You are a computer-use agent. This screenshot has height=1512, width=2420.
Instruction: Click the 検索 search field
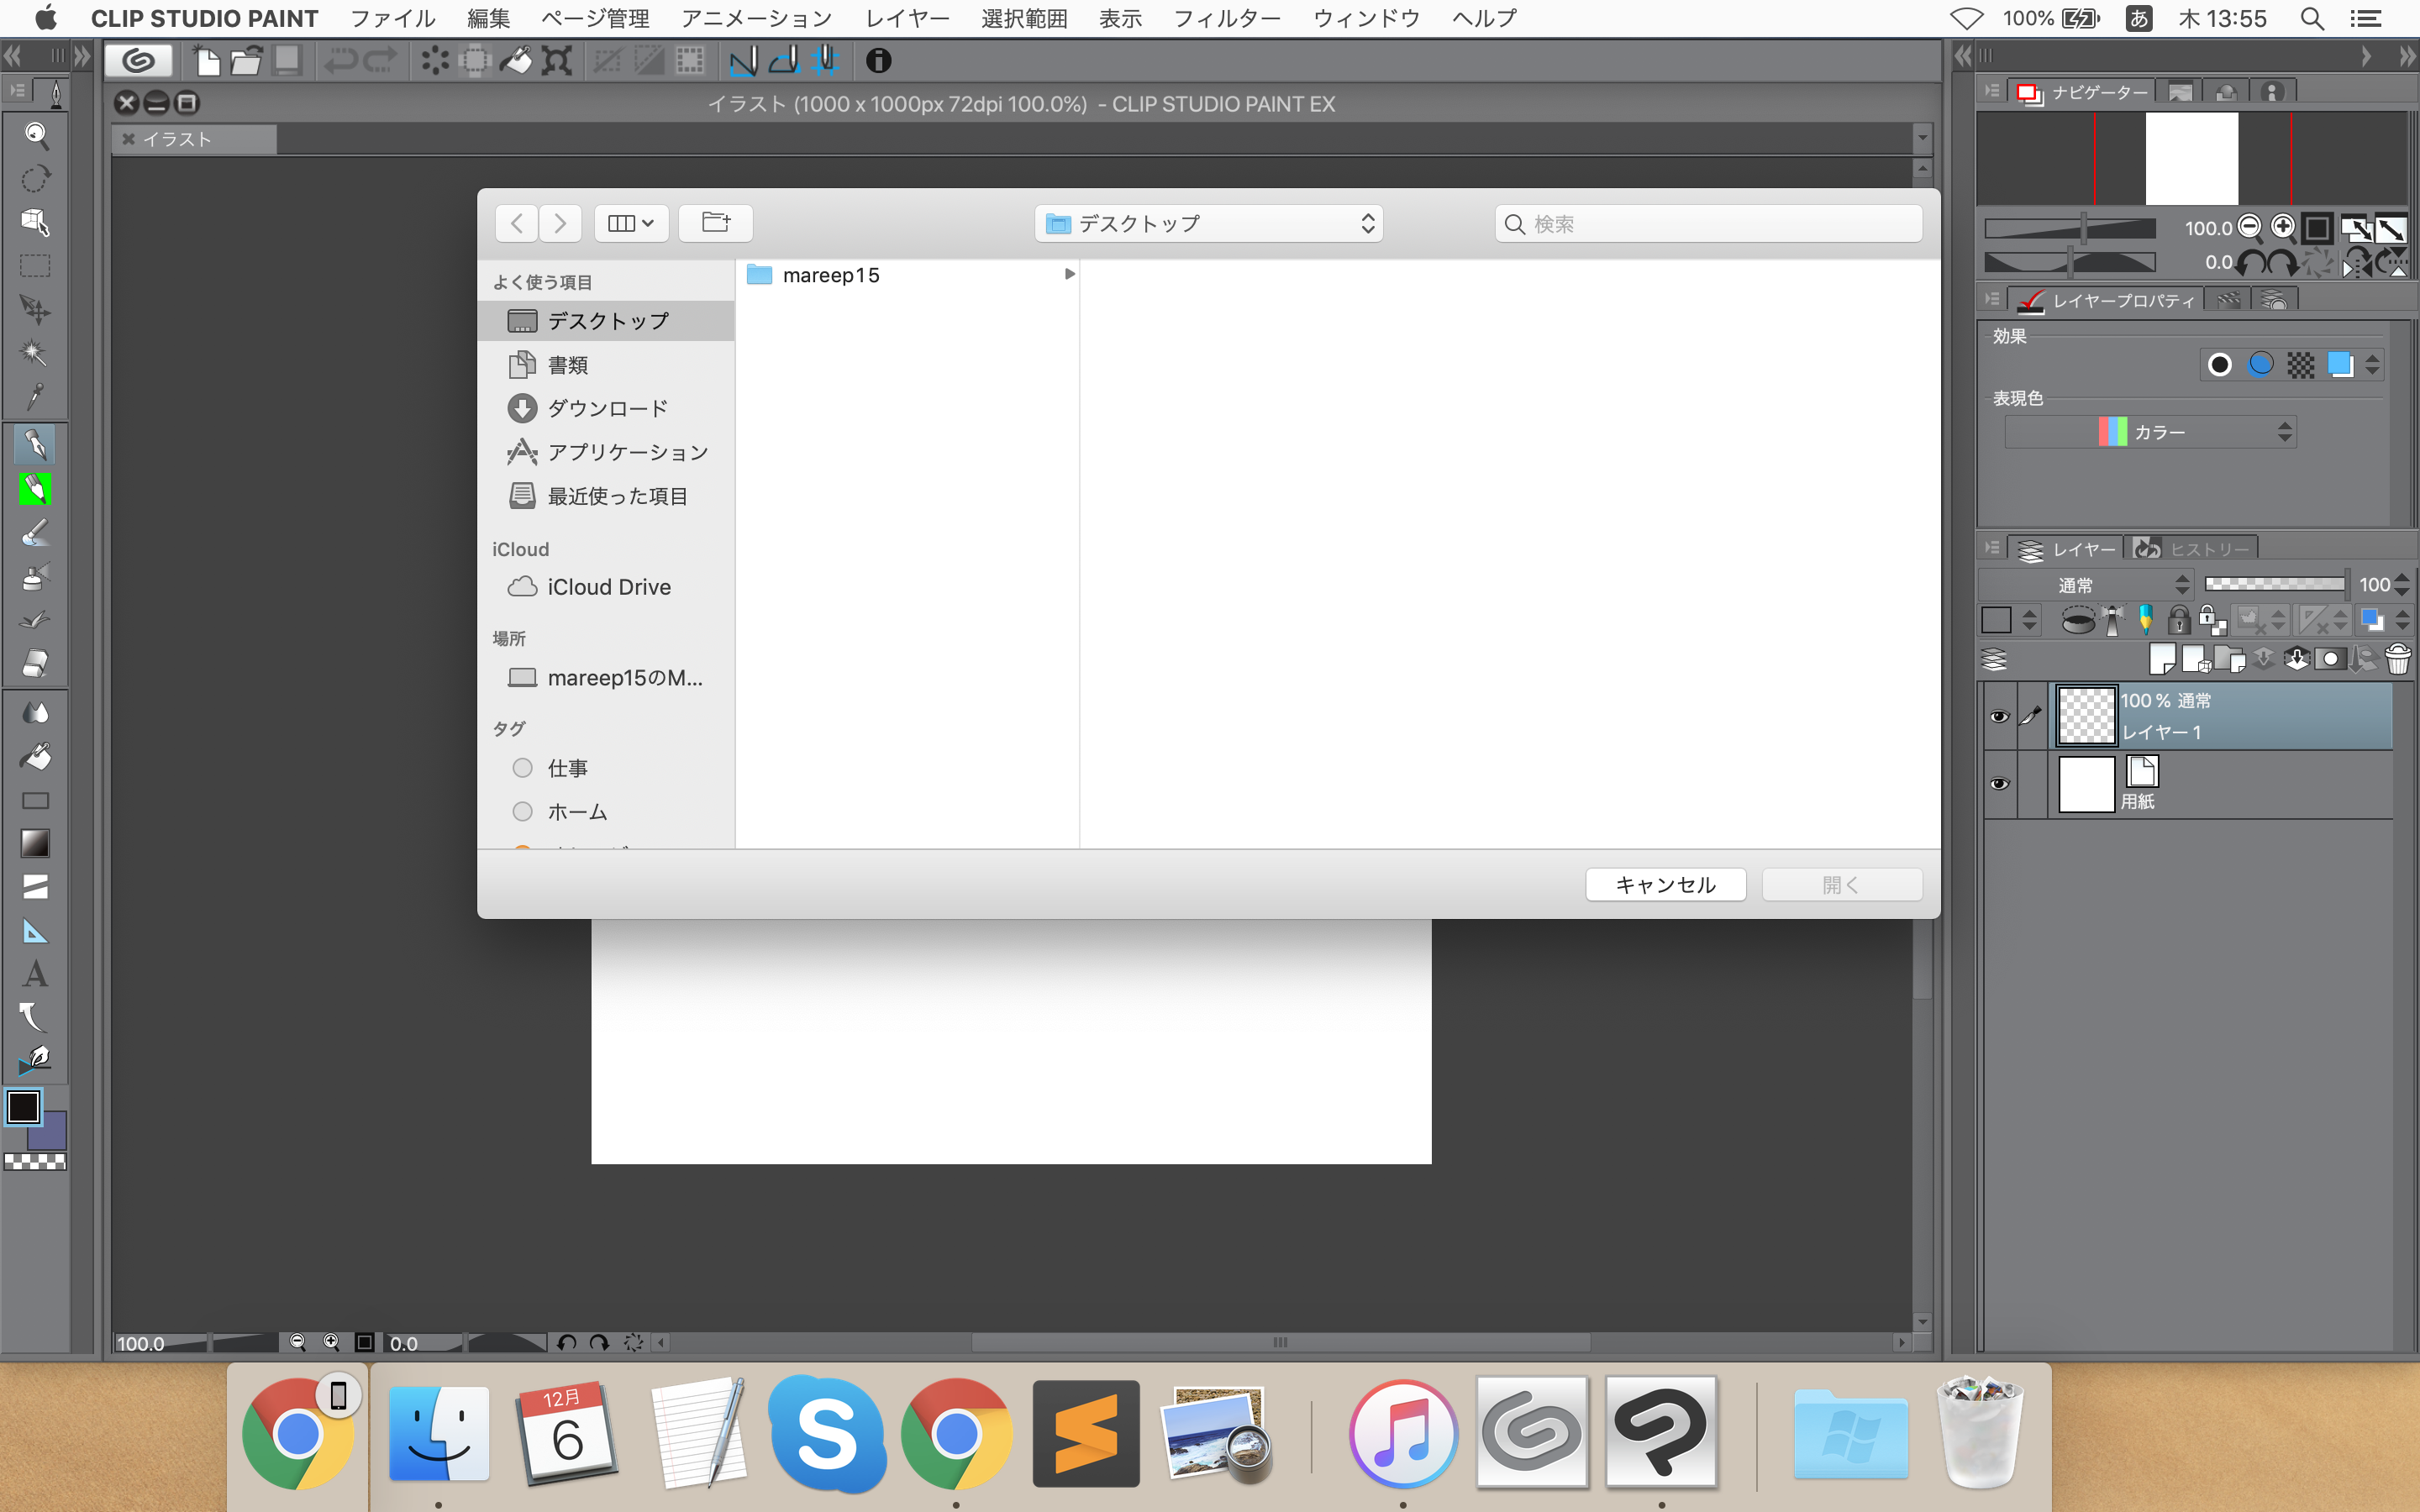click(x=1710, y=223)
